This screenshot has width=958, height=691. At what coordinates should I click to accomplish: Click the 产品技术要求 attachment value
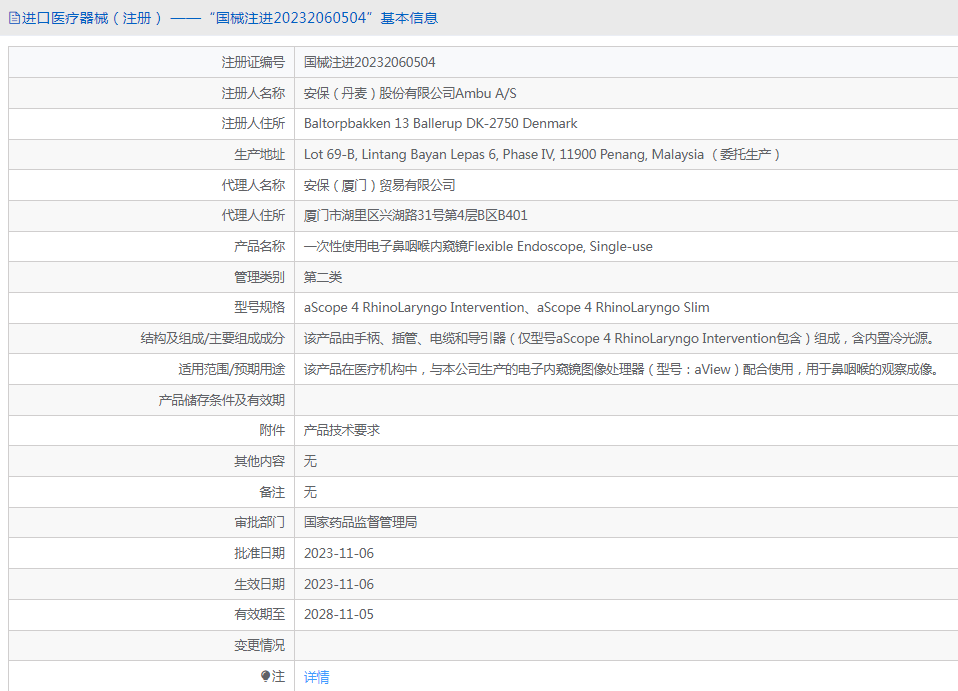(342, 430)
